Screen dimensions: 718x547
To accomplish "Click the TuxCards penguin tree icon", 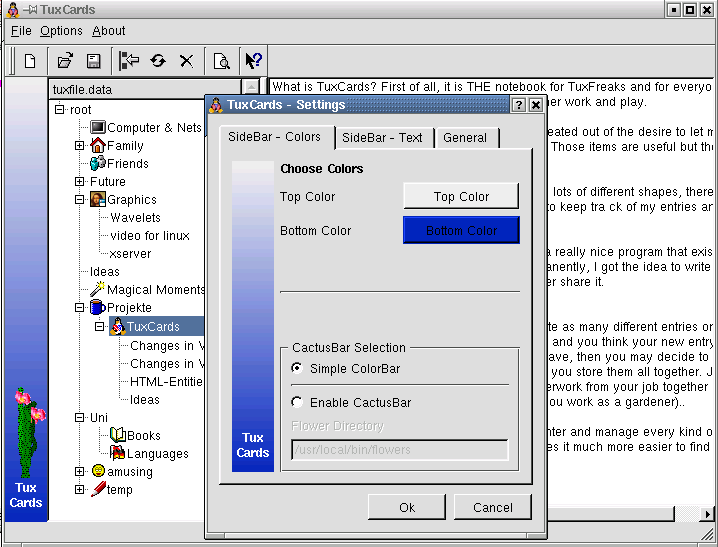I will click(x=118, y=326).
